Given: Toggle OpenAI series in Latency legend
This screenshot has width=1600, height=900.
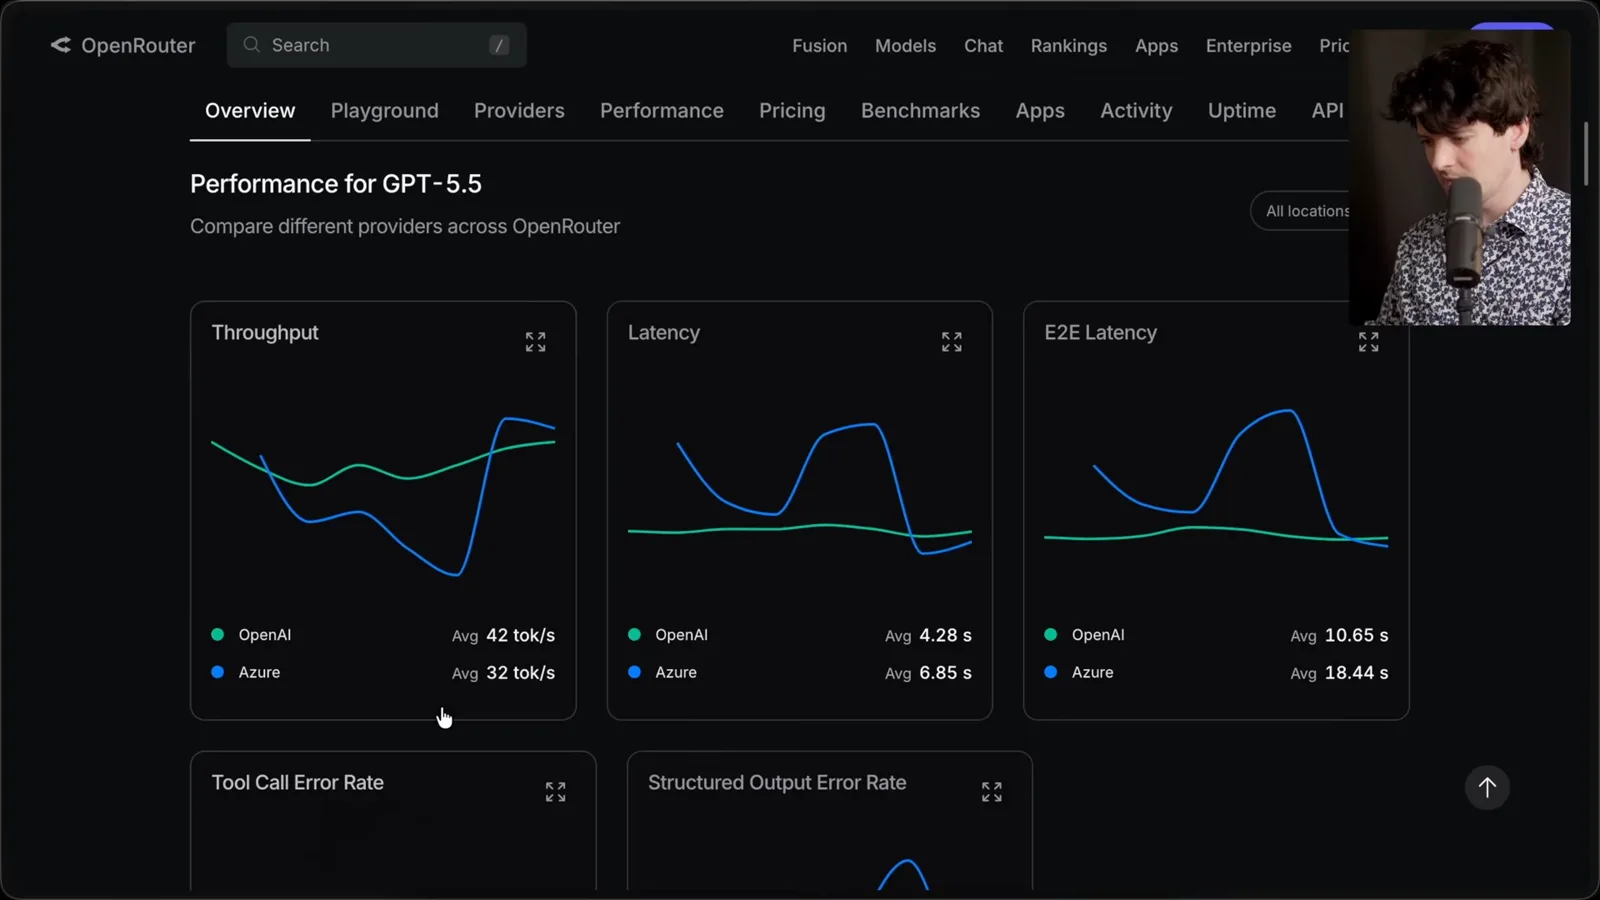Looking at the screenshot, I should click(x=668, y=635).
